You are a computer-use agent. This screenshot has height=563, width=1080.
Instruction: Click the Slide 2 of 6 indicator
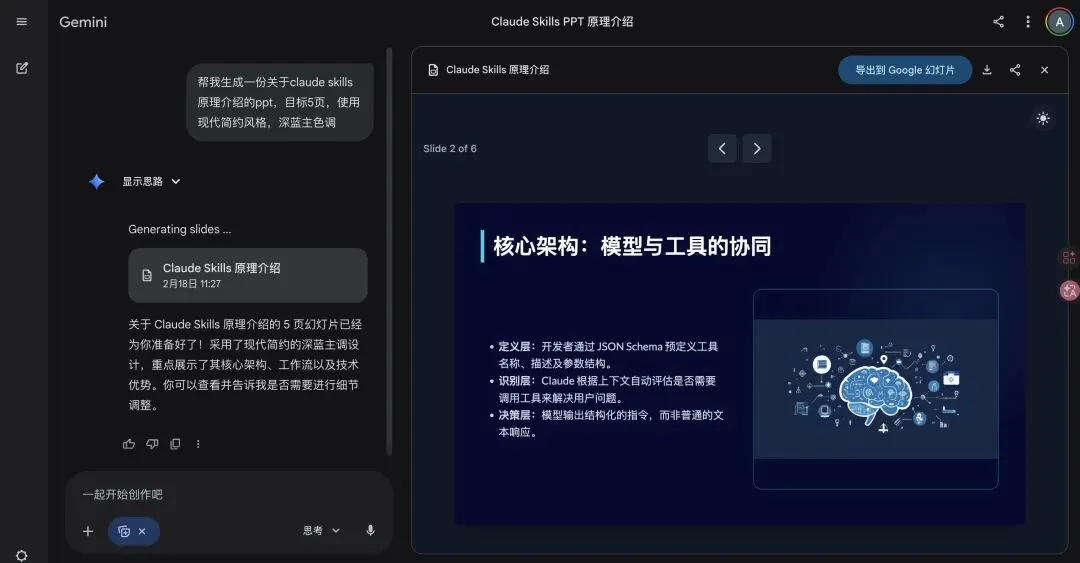pyautogui.click(x=450, y=148)
